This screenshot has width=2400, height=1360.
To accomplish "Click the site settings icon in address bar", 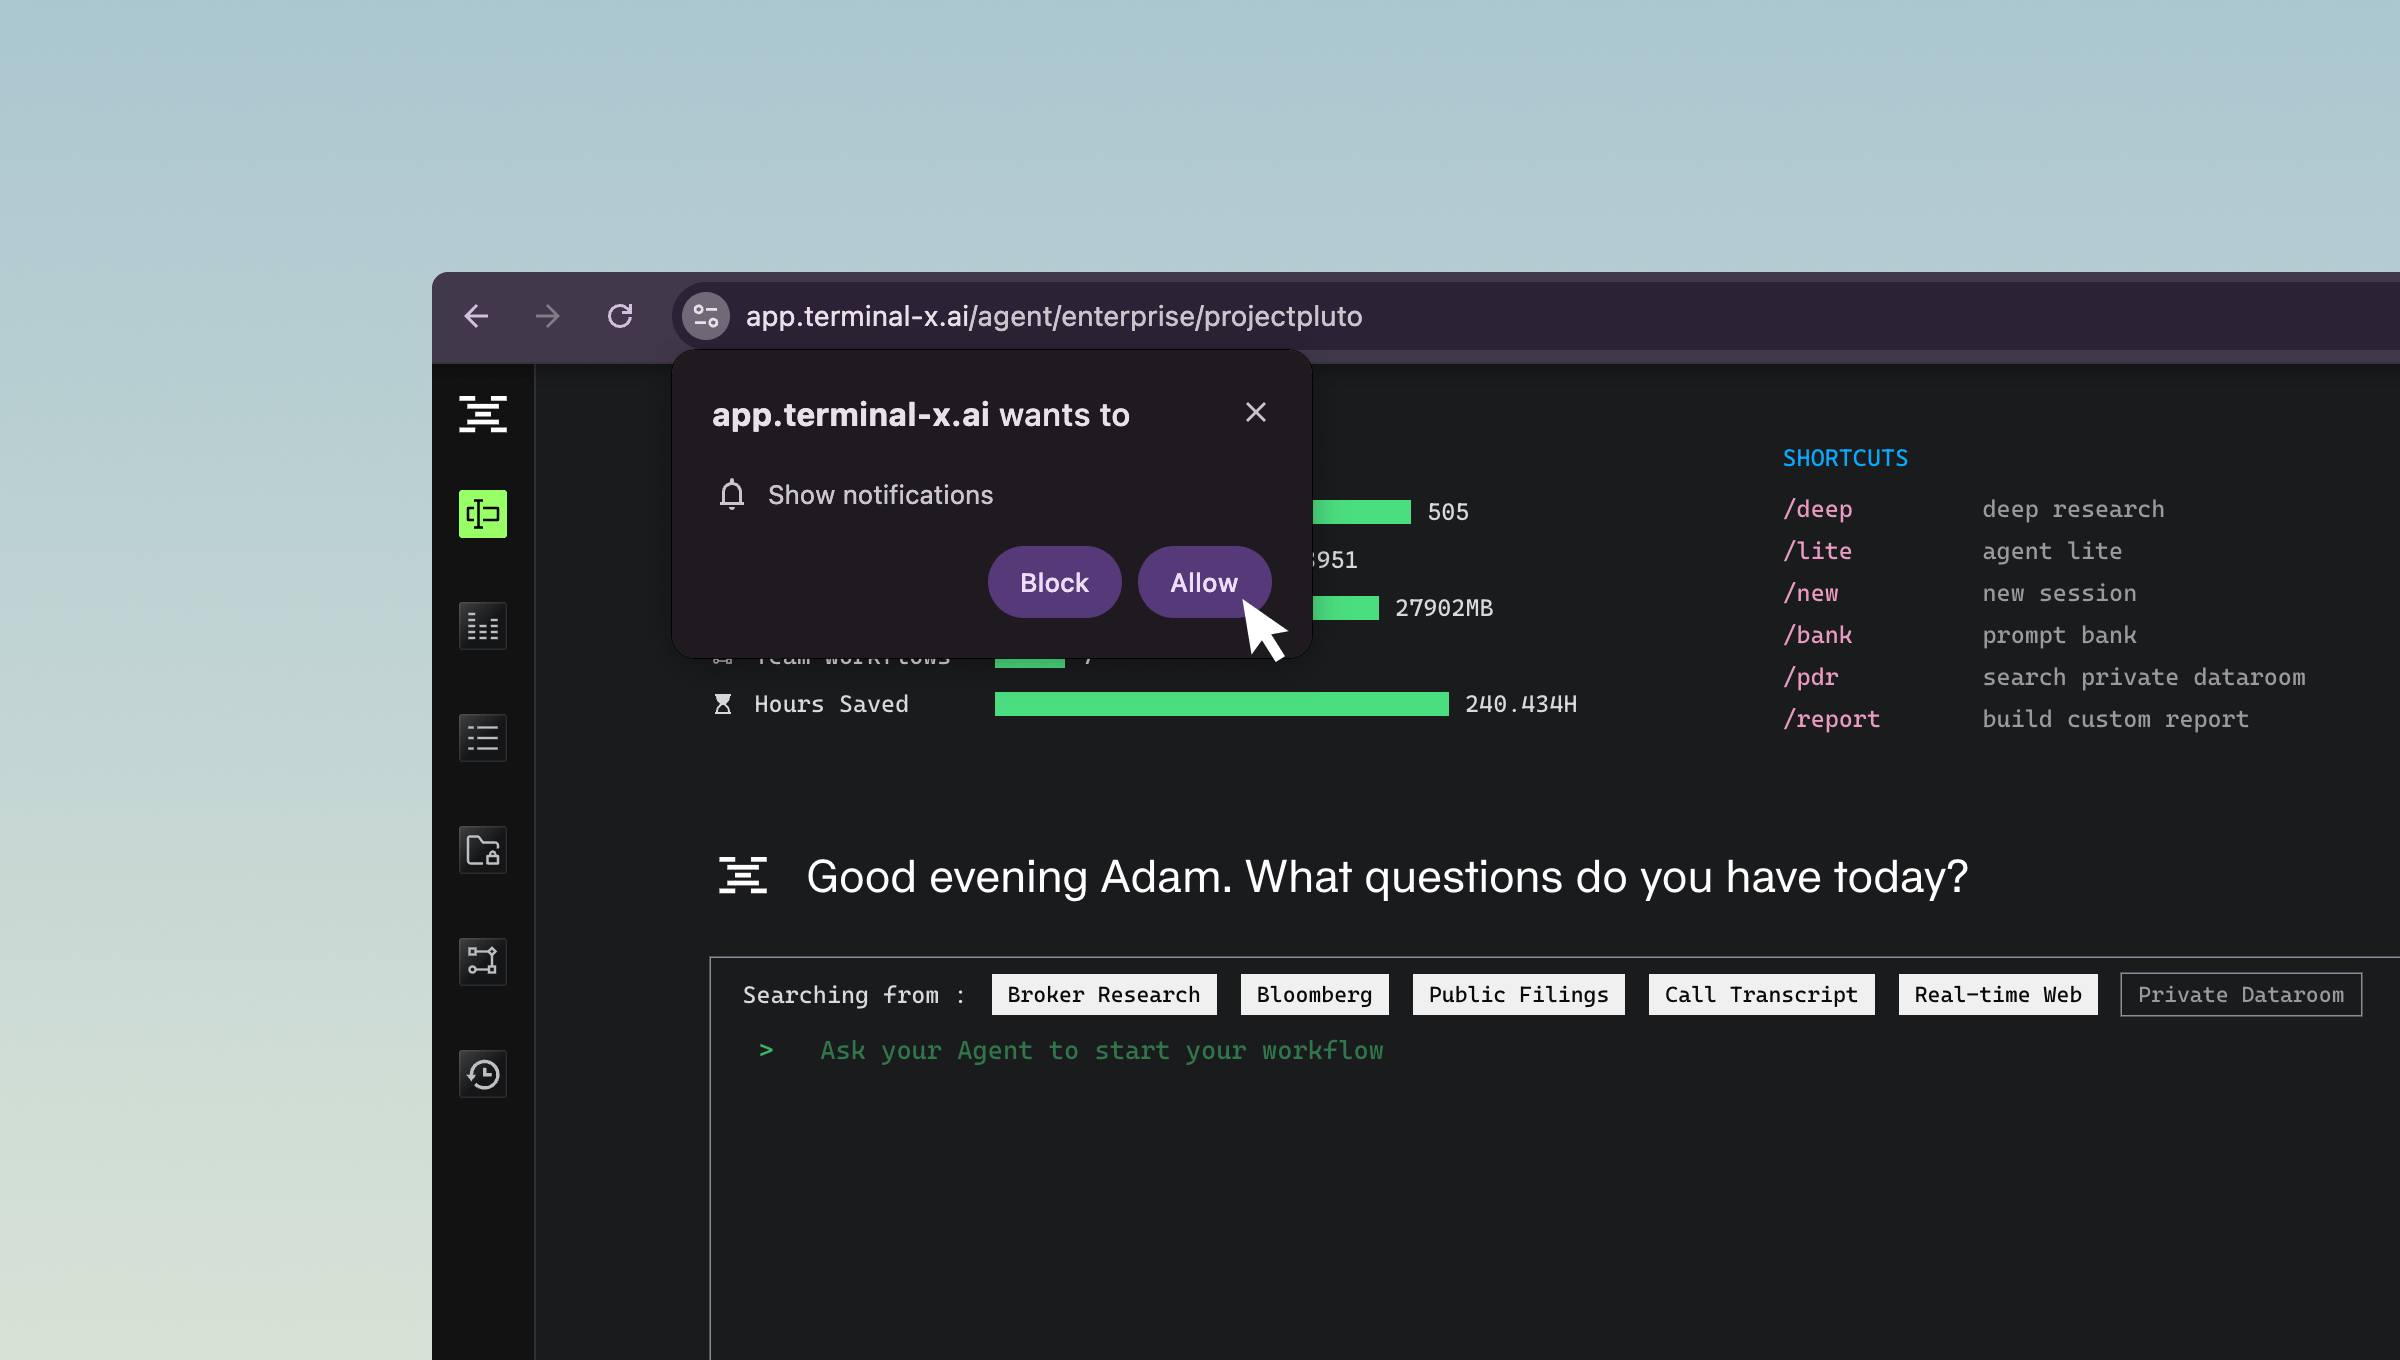I will [706, 316].
